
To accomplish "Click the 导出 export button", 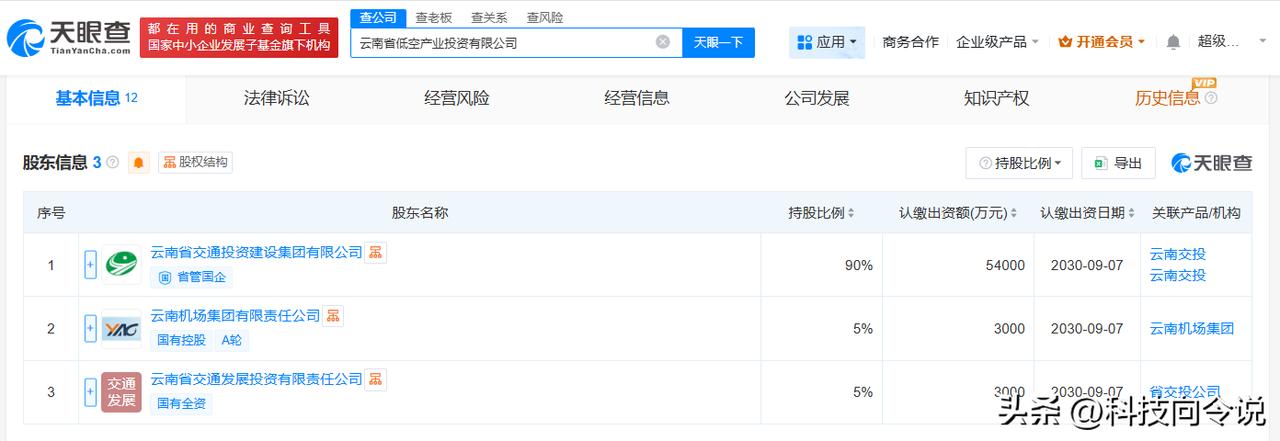I will [x=1119, y=163].
